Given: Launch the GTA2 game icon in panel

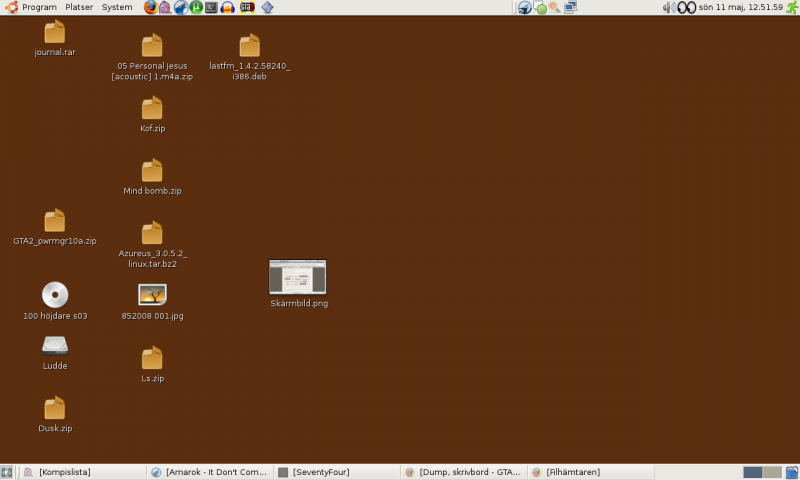Looking at the screenshot, I should pyautogui.click(x=246, y=7).
